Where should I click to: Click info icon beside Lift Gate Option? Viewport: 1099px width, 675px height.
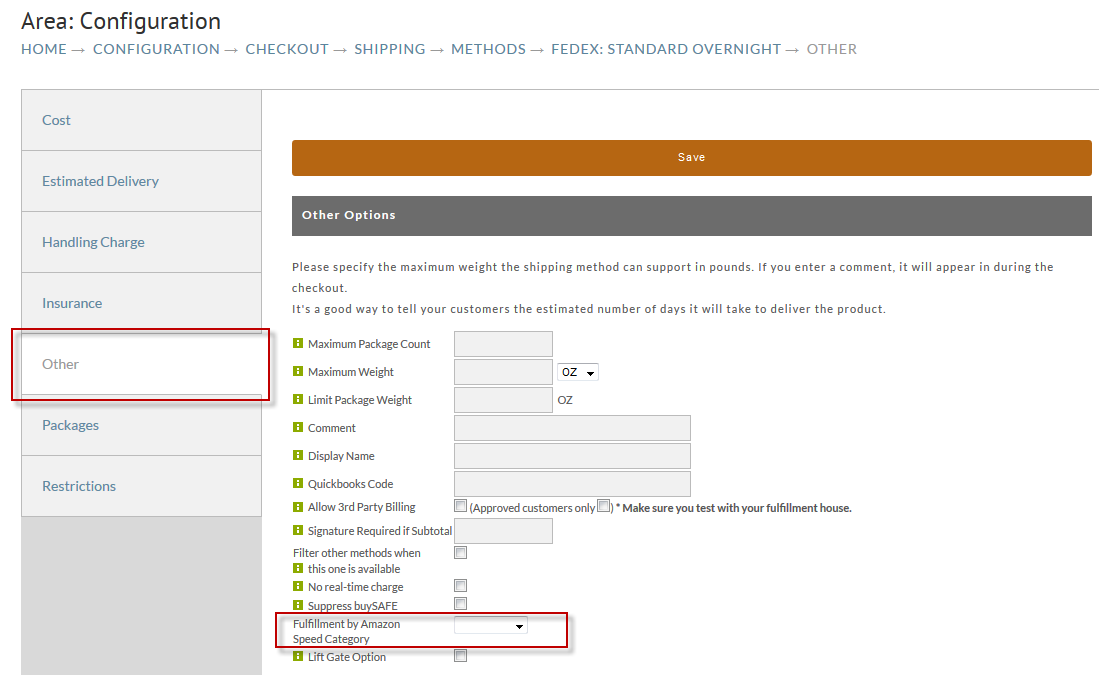(x=298, y=657)
